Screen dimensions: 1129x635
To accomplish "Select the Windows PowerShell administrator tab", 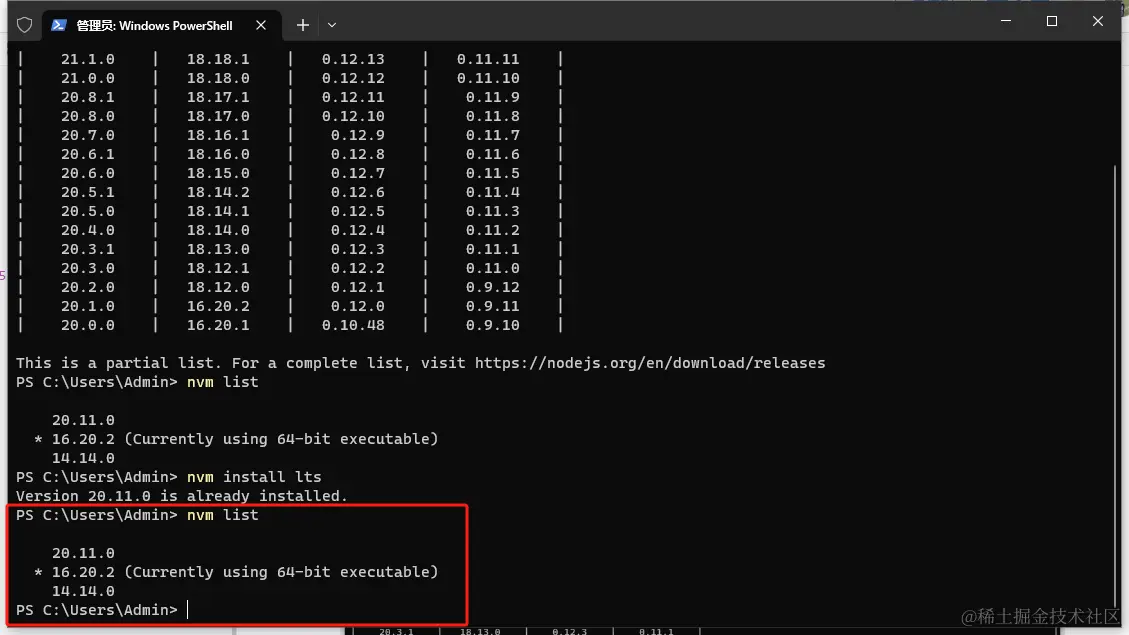I will 162,25.
